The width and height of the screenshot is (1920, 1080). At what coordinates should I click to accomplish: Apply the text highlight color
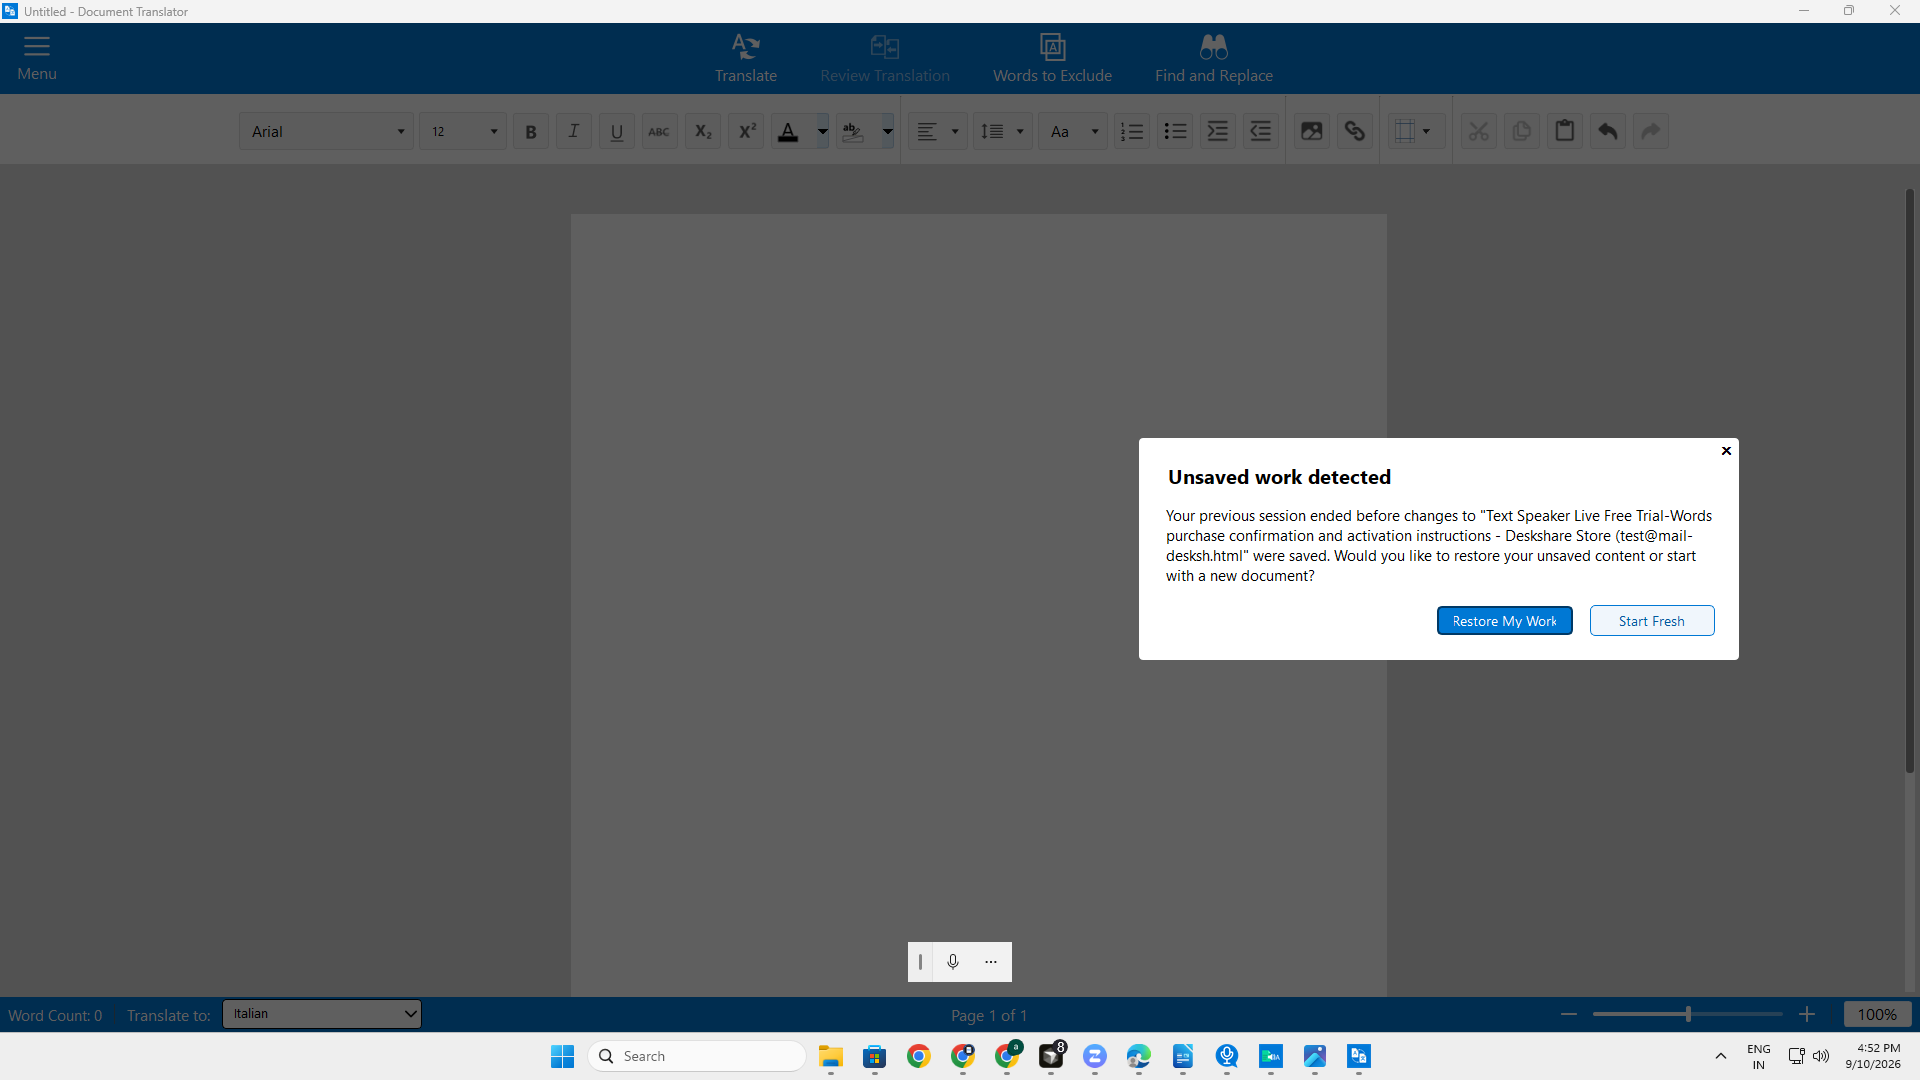853,131
